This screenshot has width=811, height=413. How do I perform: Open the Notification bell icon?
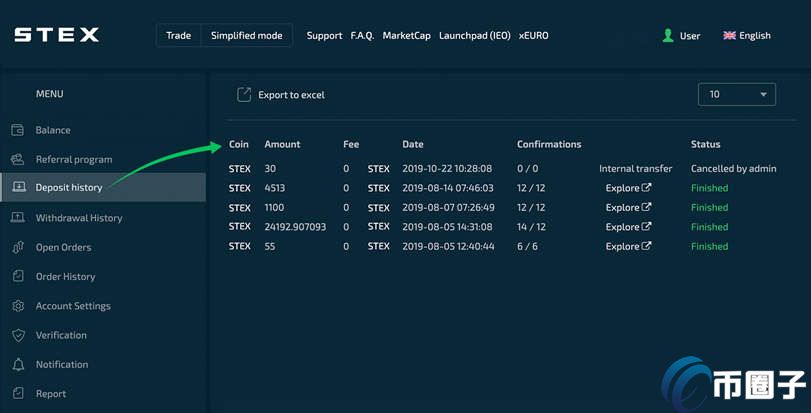click(18, 364)
